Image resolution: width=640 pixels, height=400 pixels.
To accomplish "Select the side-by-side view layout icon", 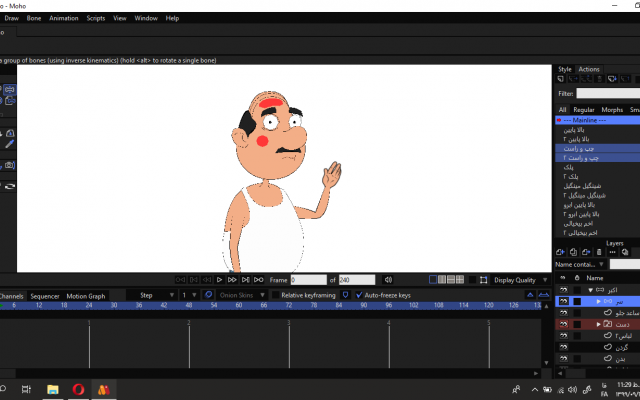I will (x=442, y=280).
